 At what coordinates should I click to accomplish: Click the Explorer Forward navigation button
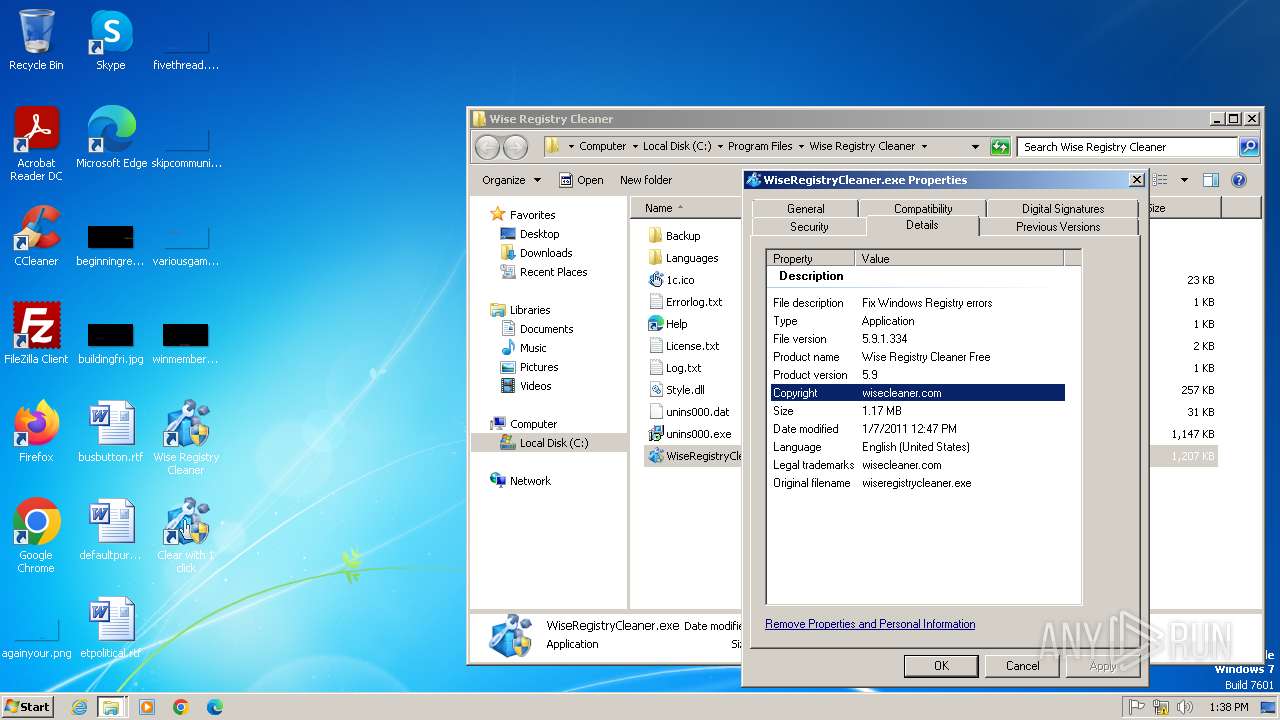515,147
